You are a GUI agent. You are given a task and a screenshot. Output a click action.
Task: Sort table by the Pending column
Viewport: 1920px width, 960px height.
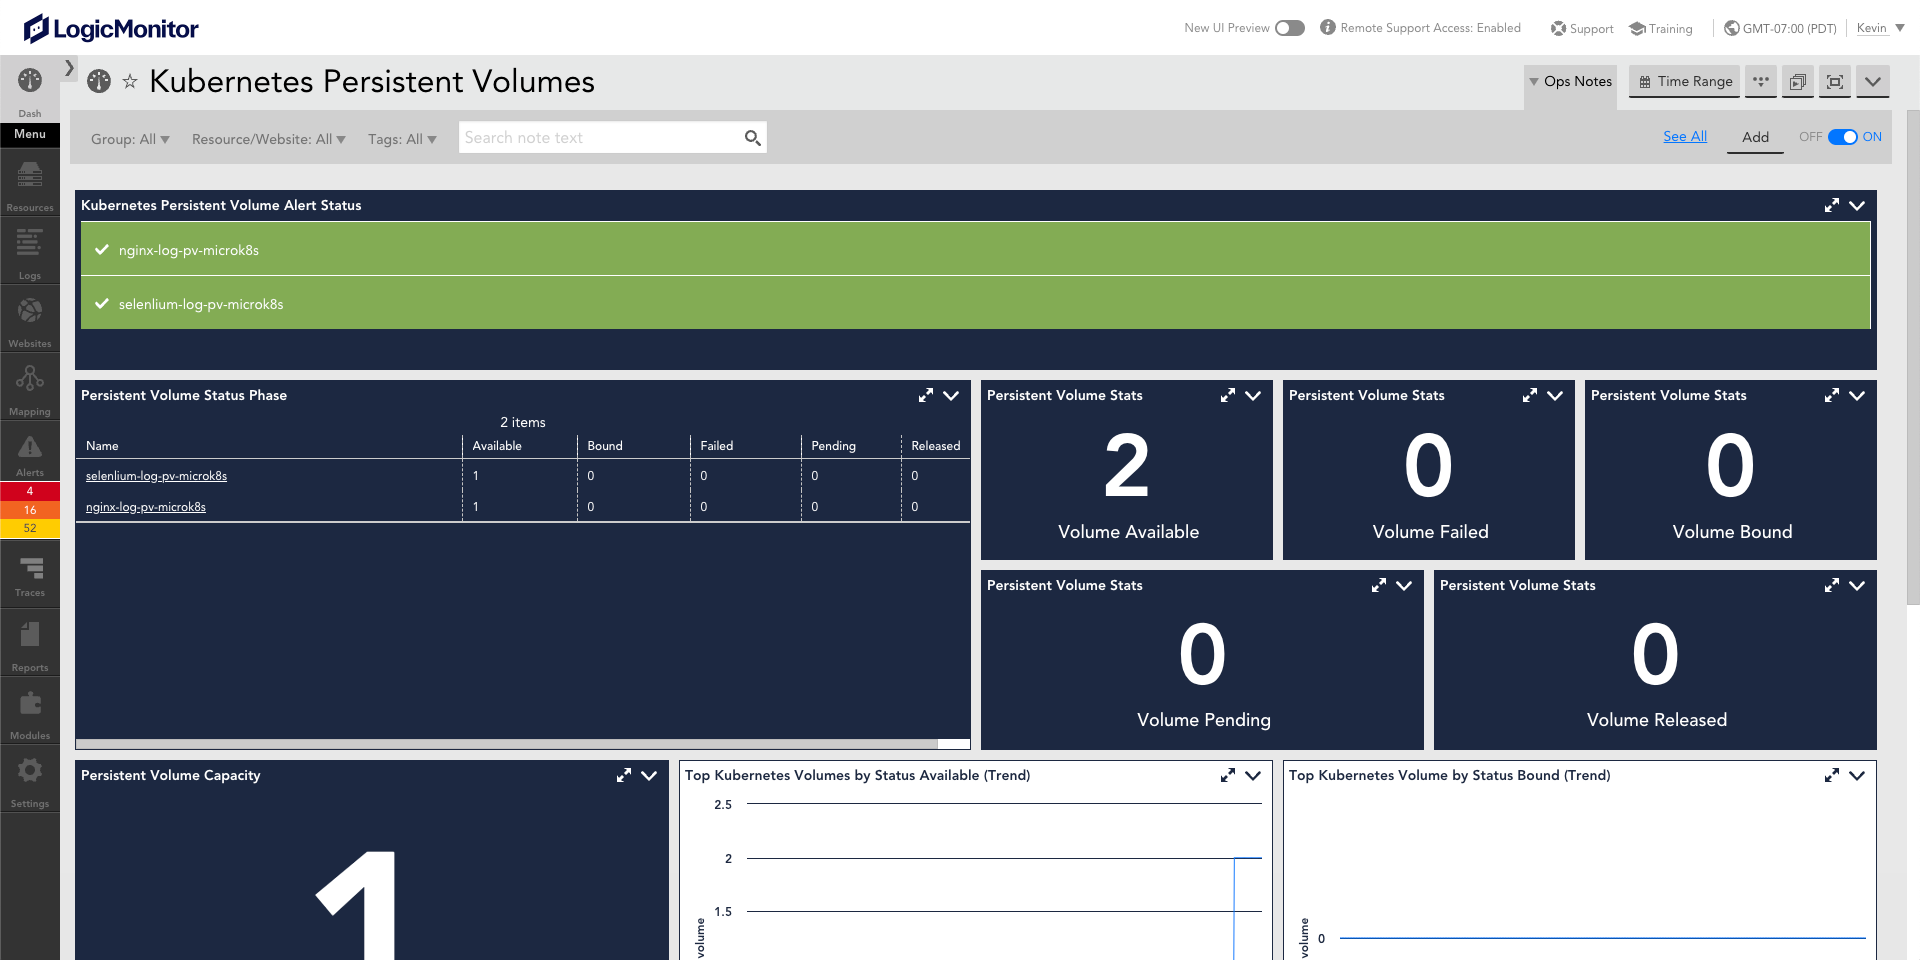click(x=833, y=446)
